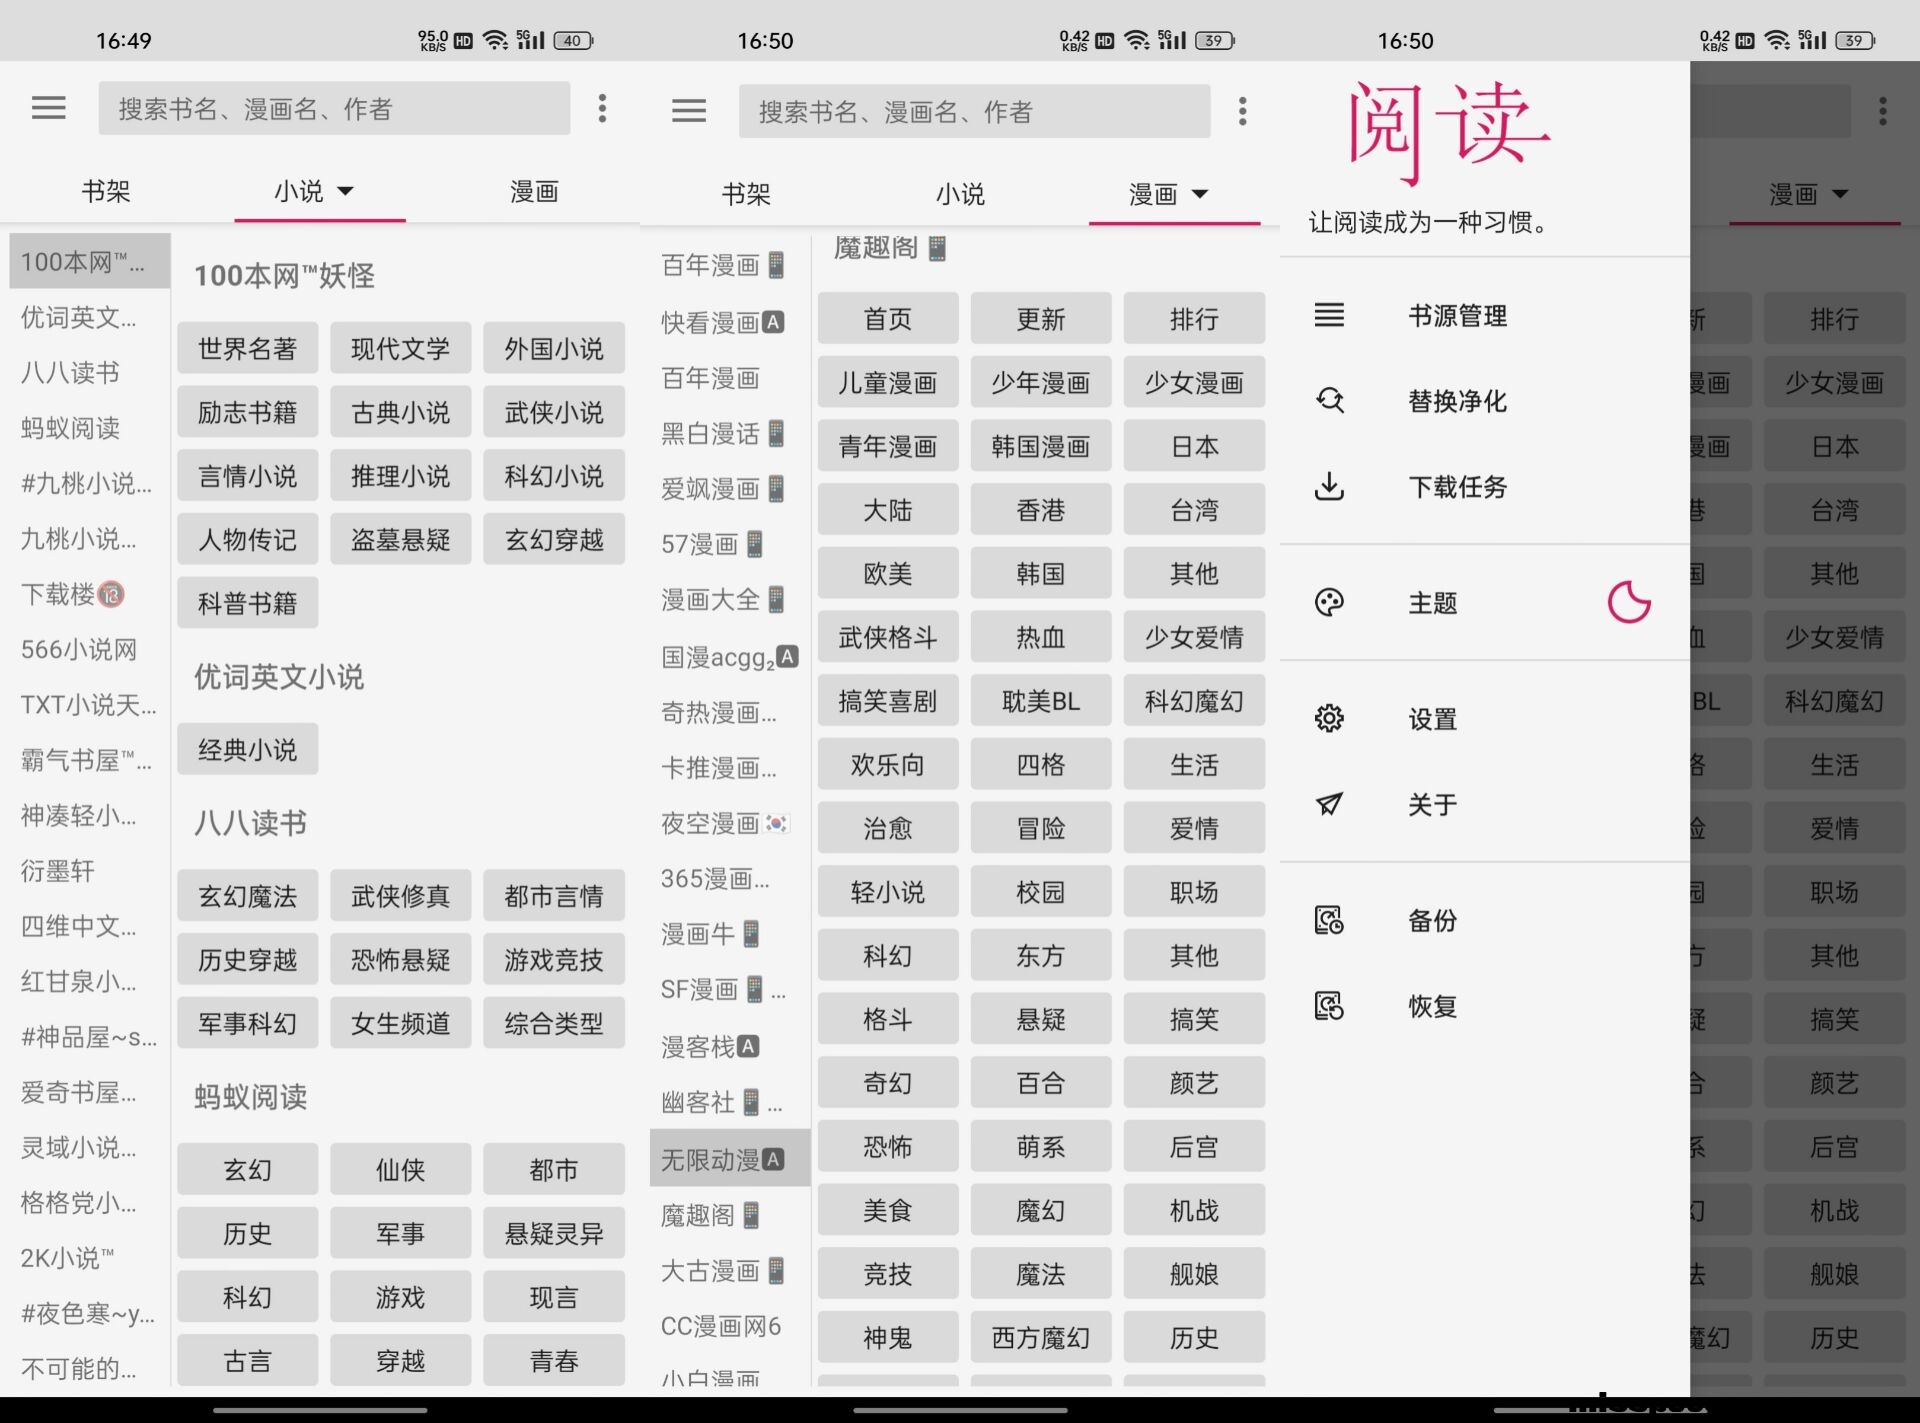Select 首页 button in 魔趣阁 section
Image resolution: width=1920 pixels, height=1423 pixels.
[x=888, y=319]
